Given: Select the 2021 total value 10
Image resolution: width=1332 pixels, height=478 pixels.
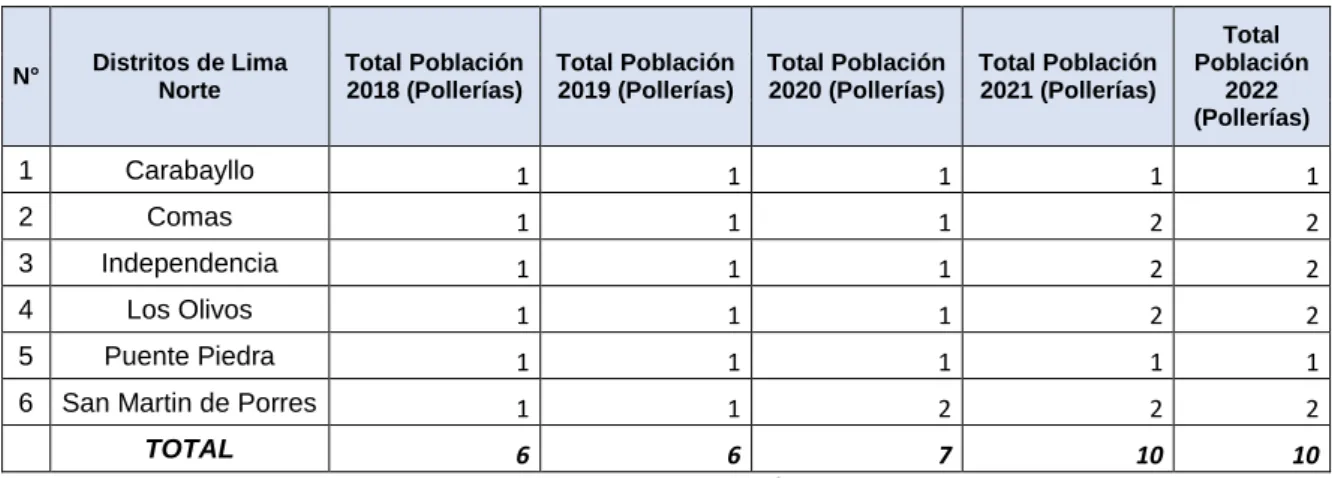Looking at the screenshot, I should tap(1066, 448).
